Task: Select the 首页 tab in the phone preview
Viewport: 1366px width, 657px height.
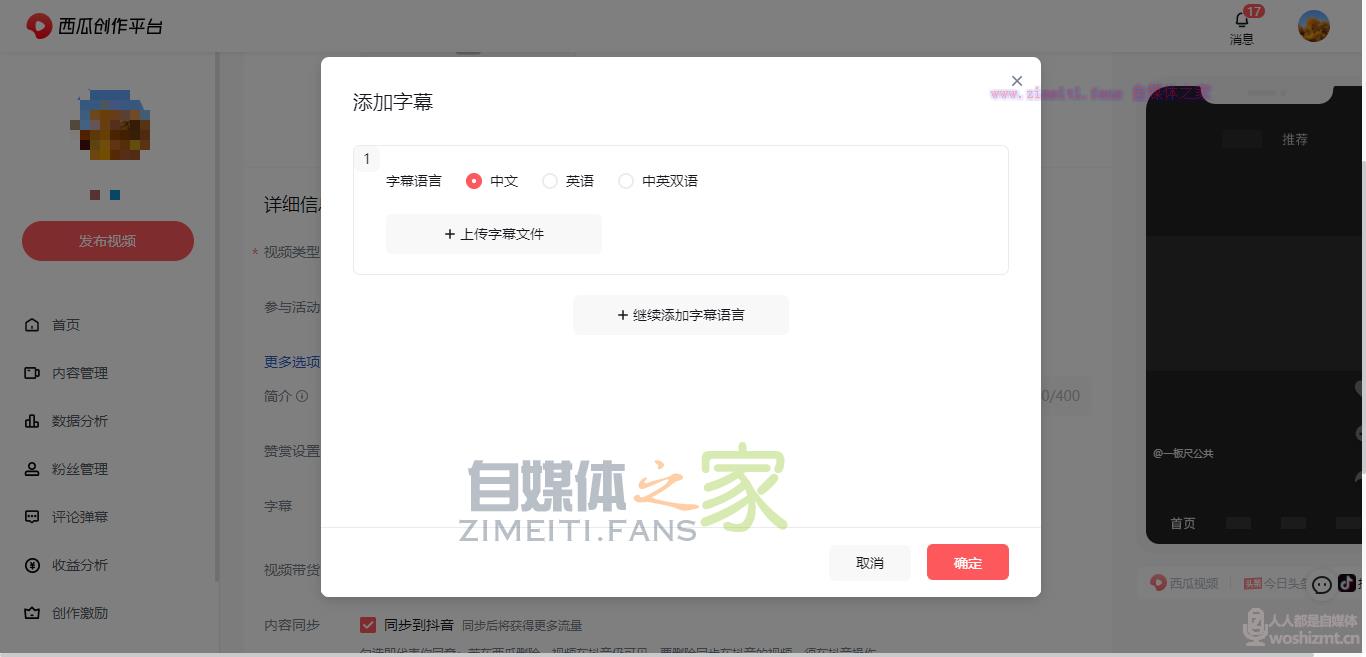Action: (1182, 523)
